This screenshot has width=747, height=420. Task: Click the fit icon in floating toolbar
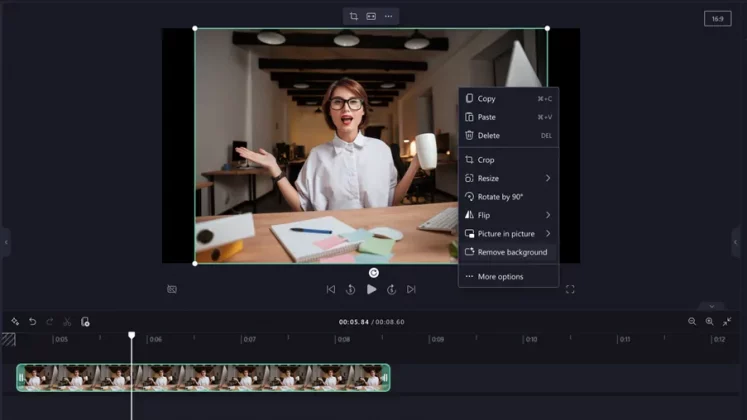(371, 16)
